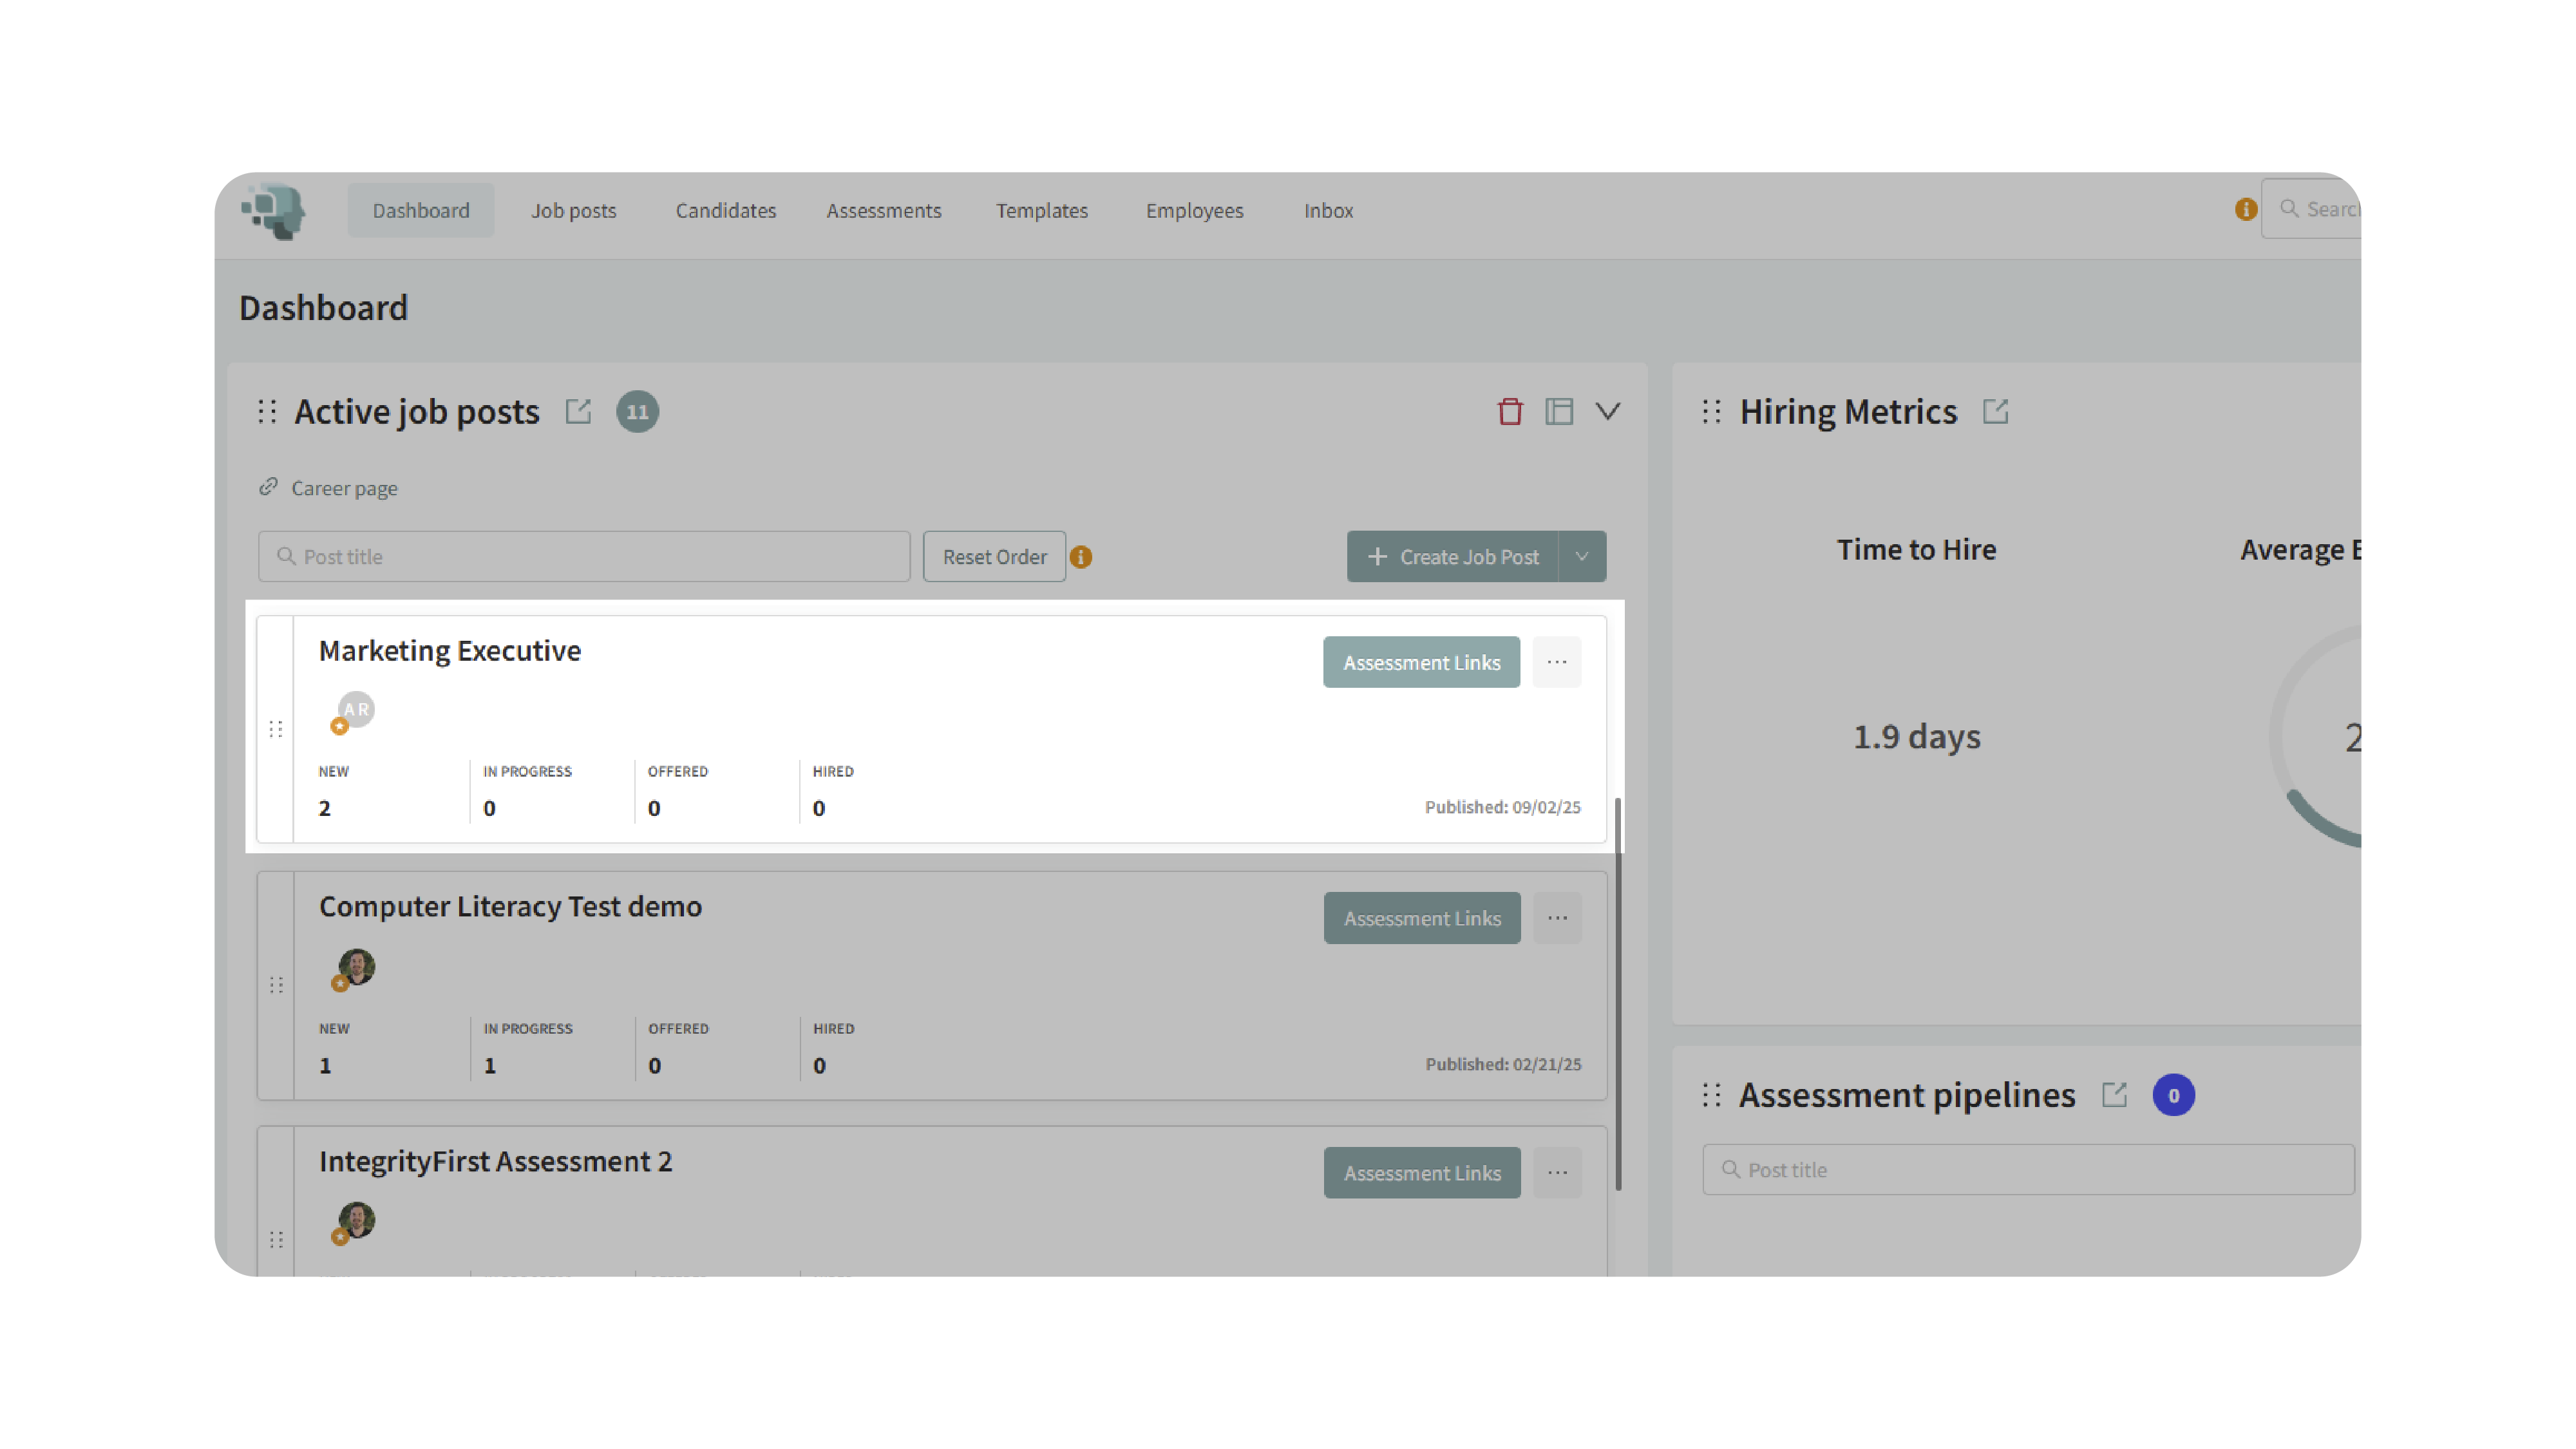The image size is (2576, 1449).
Task: Open the Job posts tab
Action: point(573,210)
